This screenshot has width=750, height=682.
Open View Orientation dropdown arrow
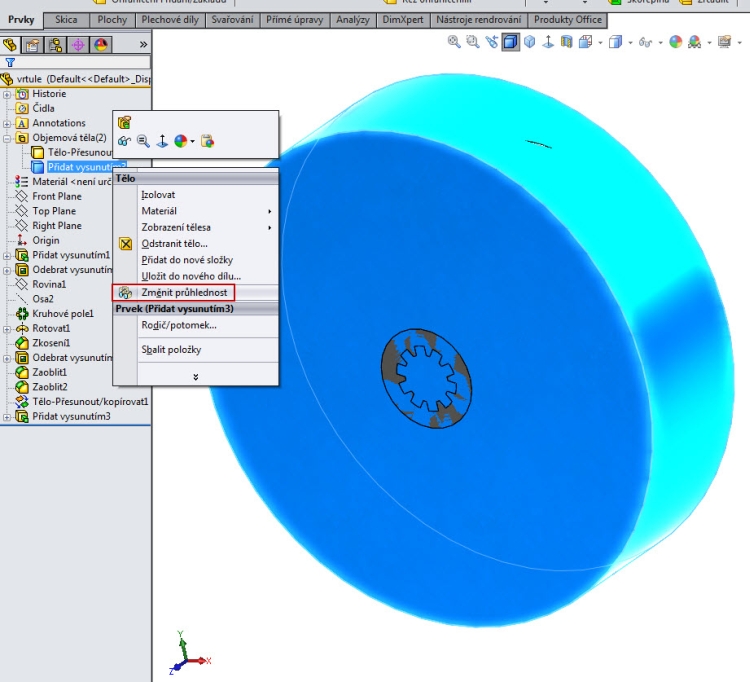pyautogui.click(x=600, y=43)
